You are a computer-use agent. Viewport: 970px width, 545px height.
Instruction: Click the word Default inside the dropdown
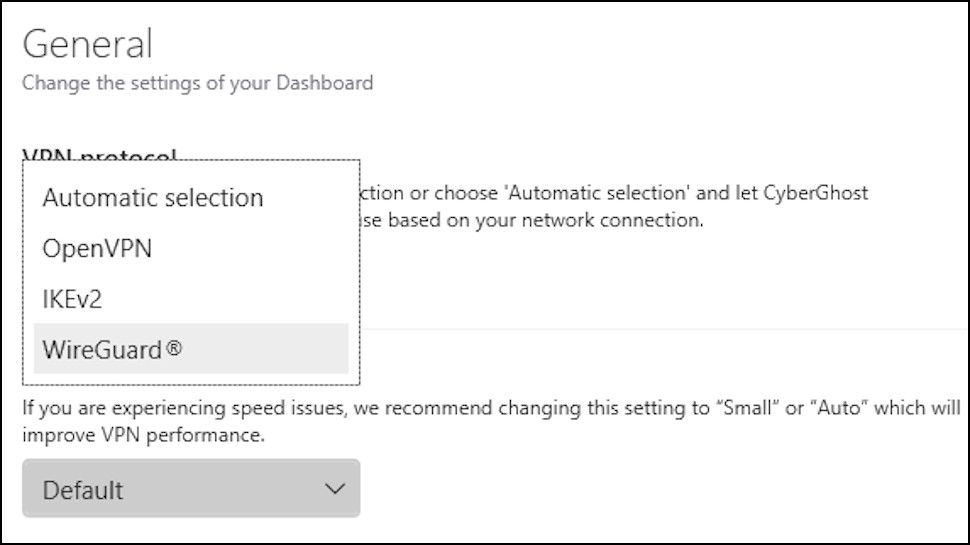coord(83,490)
